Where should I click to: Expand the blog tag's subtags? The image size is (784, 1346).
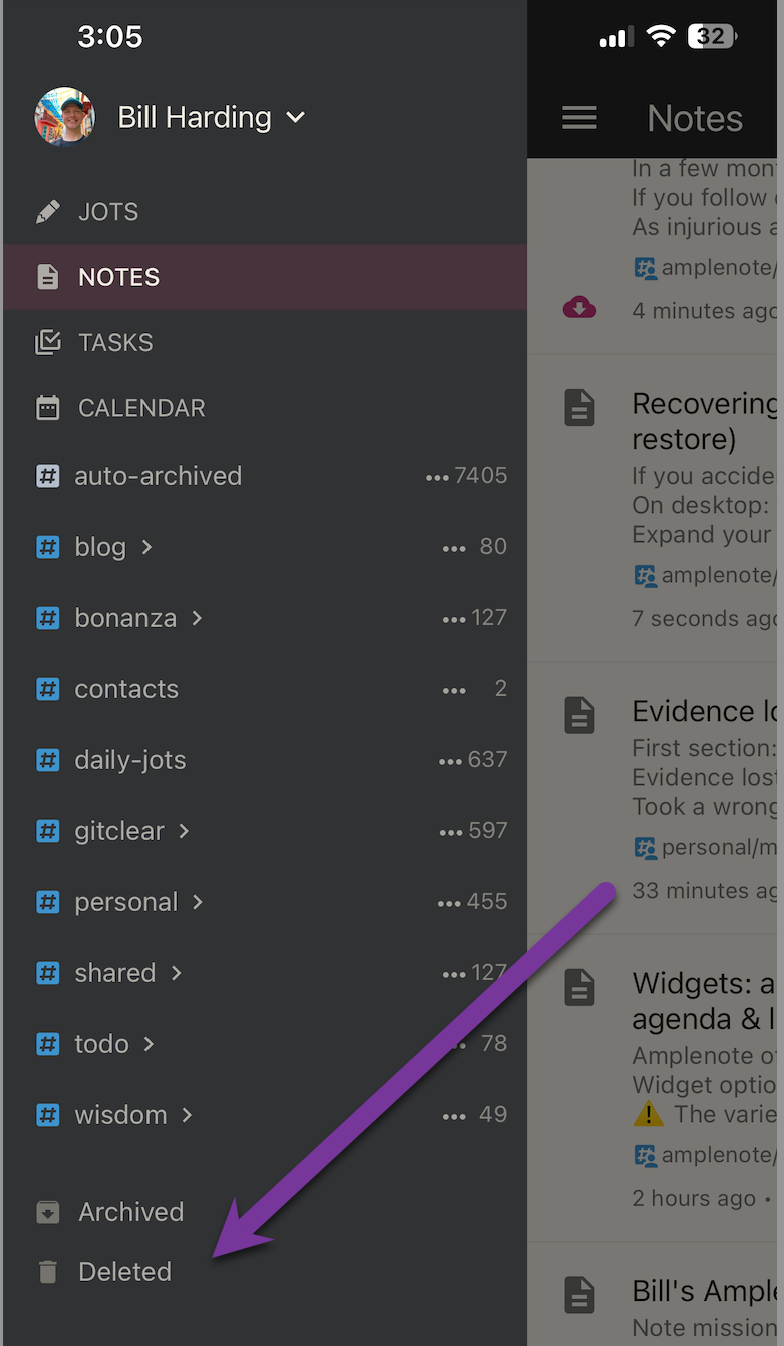click(x=144, y=547)
